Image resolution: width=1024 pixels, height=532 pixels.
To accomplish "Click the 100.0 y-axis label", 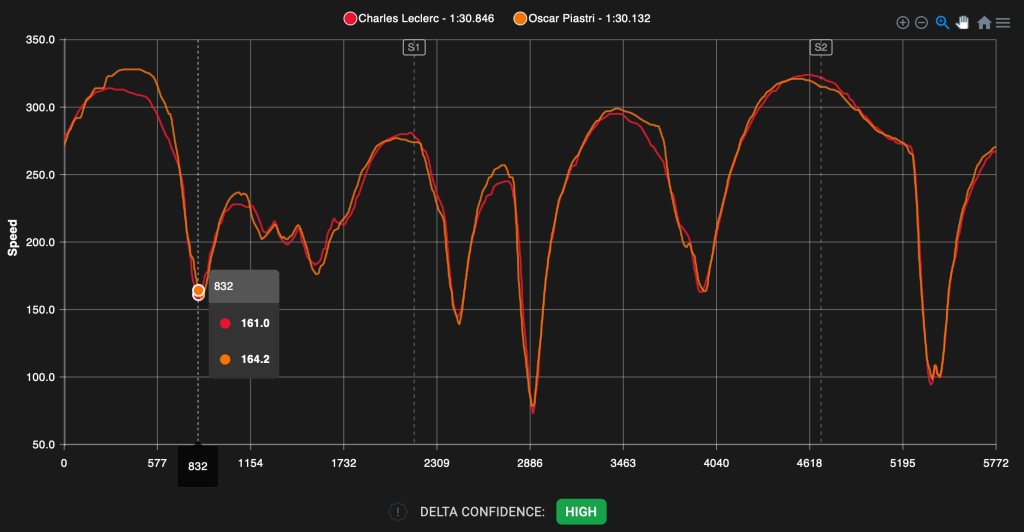I will click(40, 377).
